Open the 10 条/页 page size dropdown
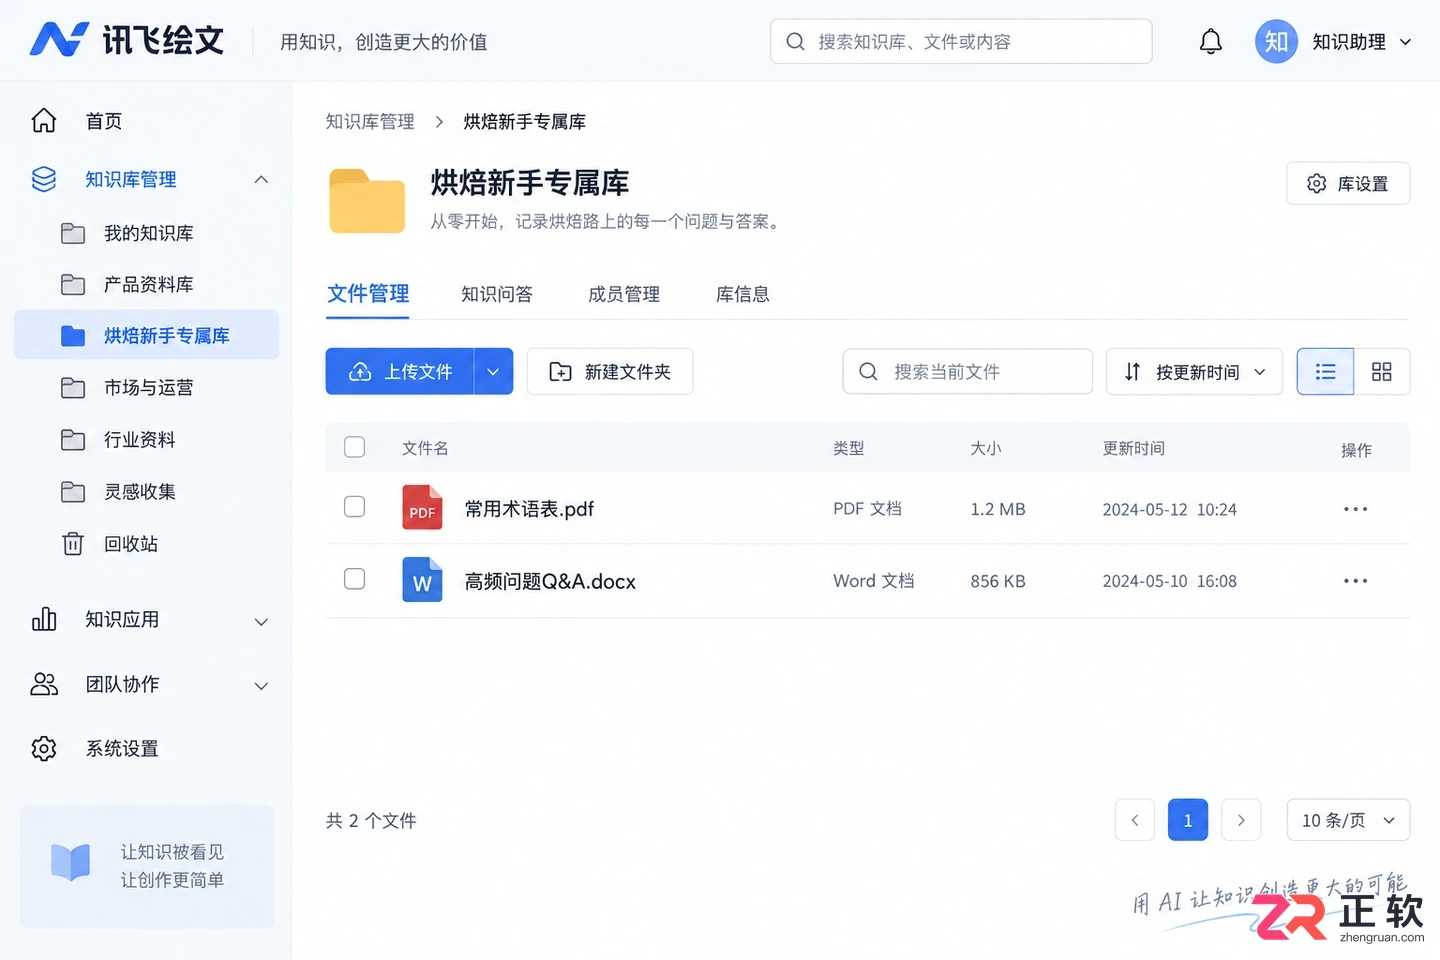This screenshot has height=960, width=1440. pos(1348,820)
